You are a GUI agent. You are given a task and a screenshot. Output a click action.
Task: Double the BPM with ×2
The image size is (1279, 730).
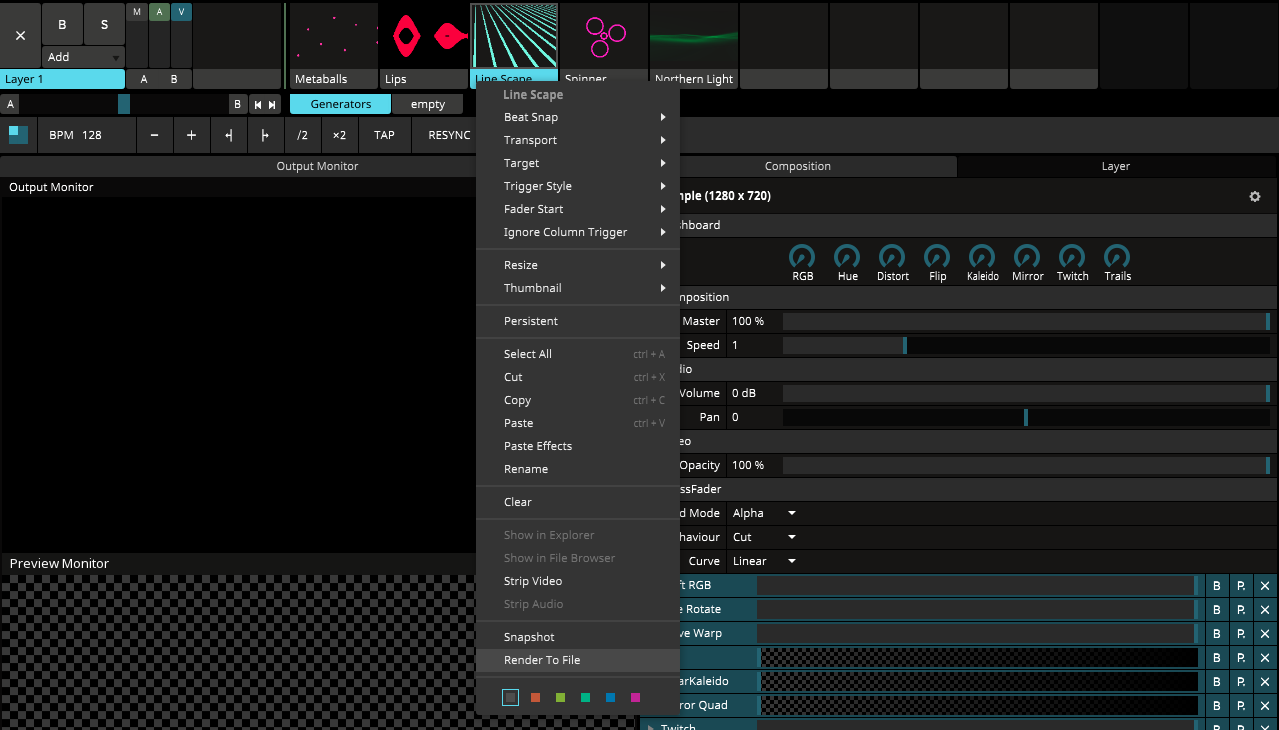[x=339, y=135]
